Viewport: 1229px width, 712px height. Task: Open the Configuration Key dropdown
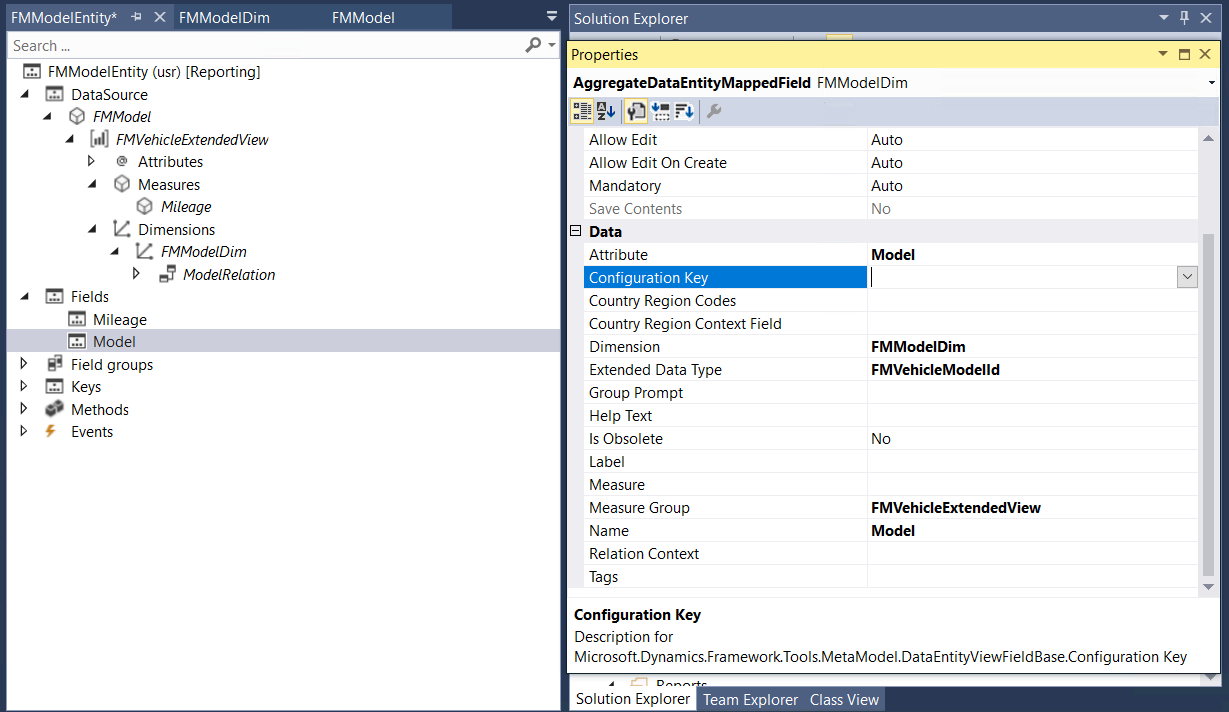(x=1187, y=278)
